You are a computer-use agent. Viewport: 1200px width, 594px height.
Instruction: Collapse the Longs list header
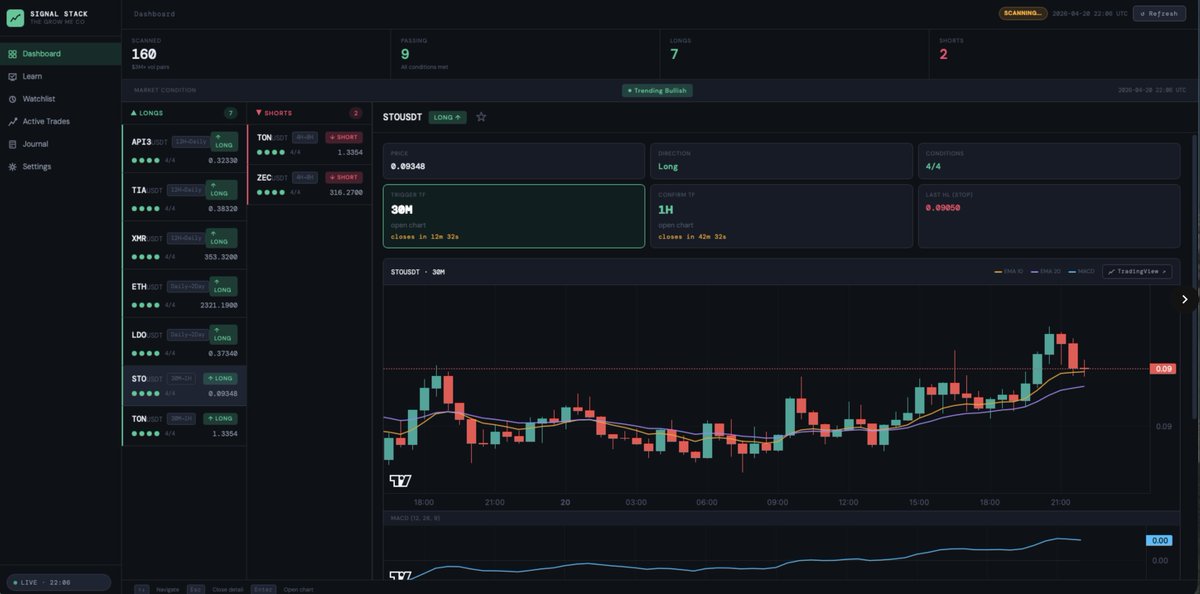pyautogui.click(x=151, y=113)
